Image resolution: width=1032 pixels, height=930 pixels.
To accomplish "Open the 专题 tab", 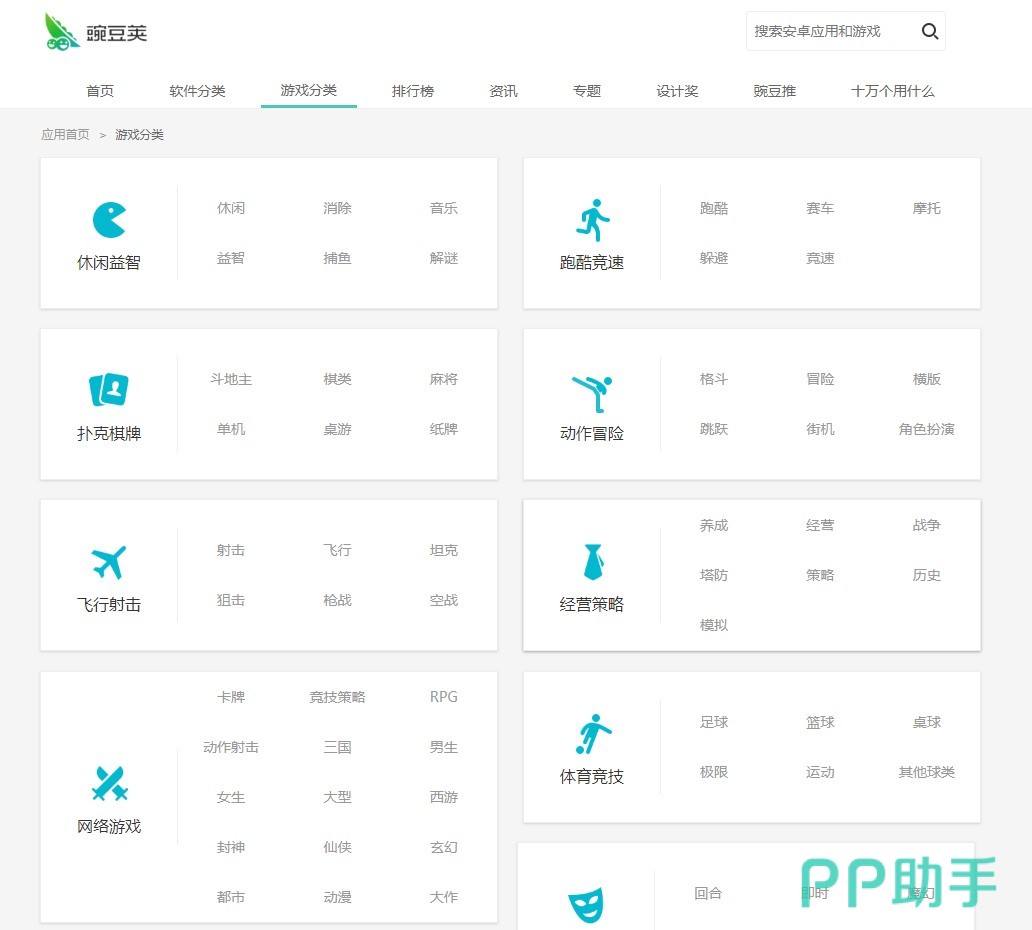I will tap(586, 91).
